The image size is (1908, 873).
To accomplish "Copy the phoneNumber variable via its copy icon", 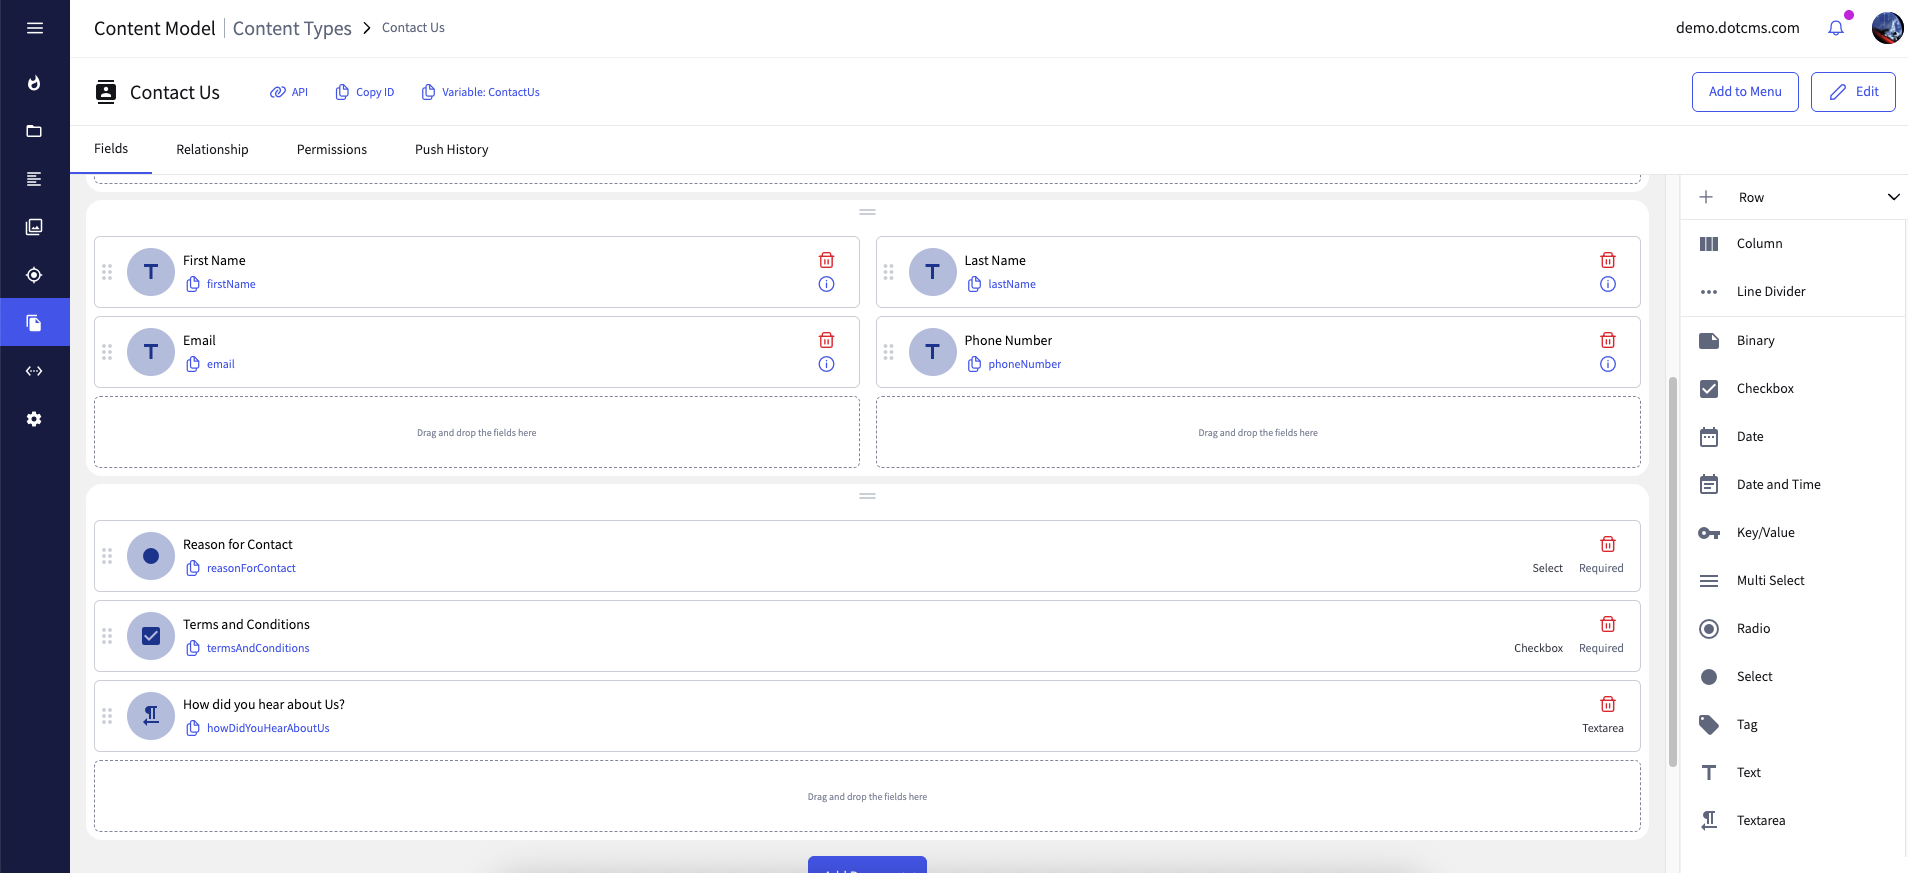I will point(974,364).
